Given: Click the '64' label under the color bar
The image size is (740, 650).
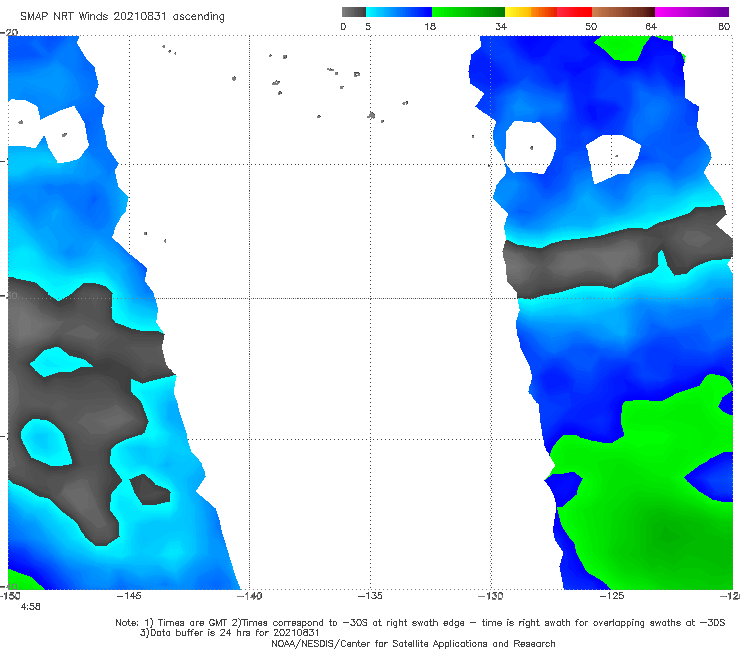Looking at the screenshot, I should [651, 27].
